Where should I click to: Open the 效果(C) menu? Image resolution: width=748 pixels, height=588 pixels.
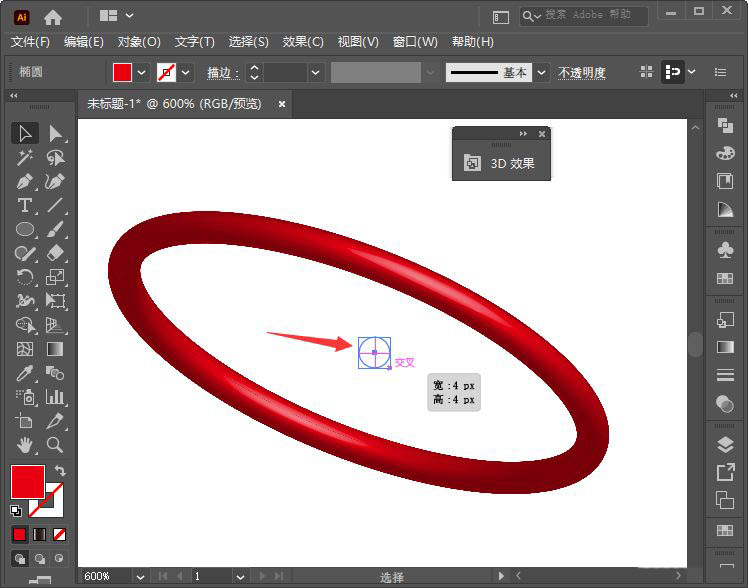coord(303,42)
